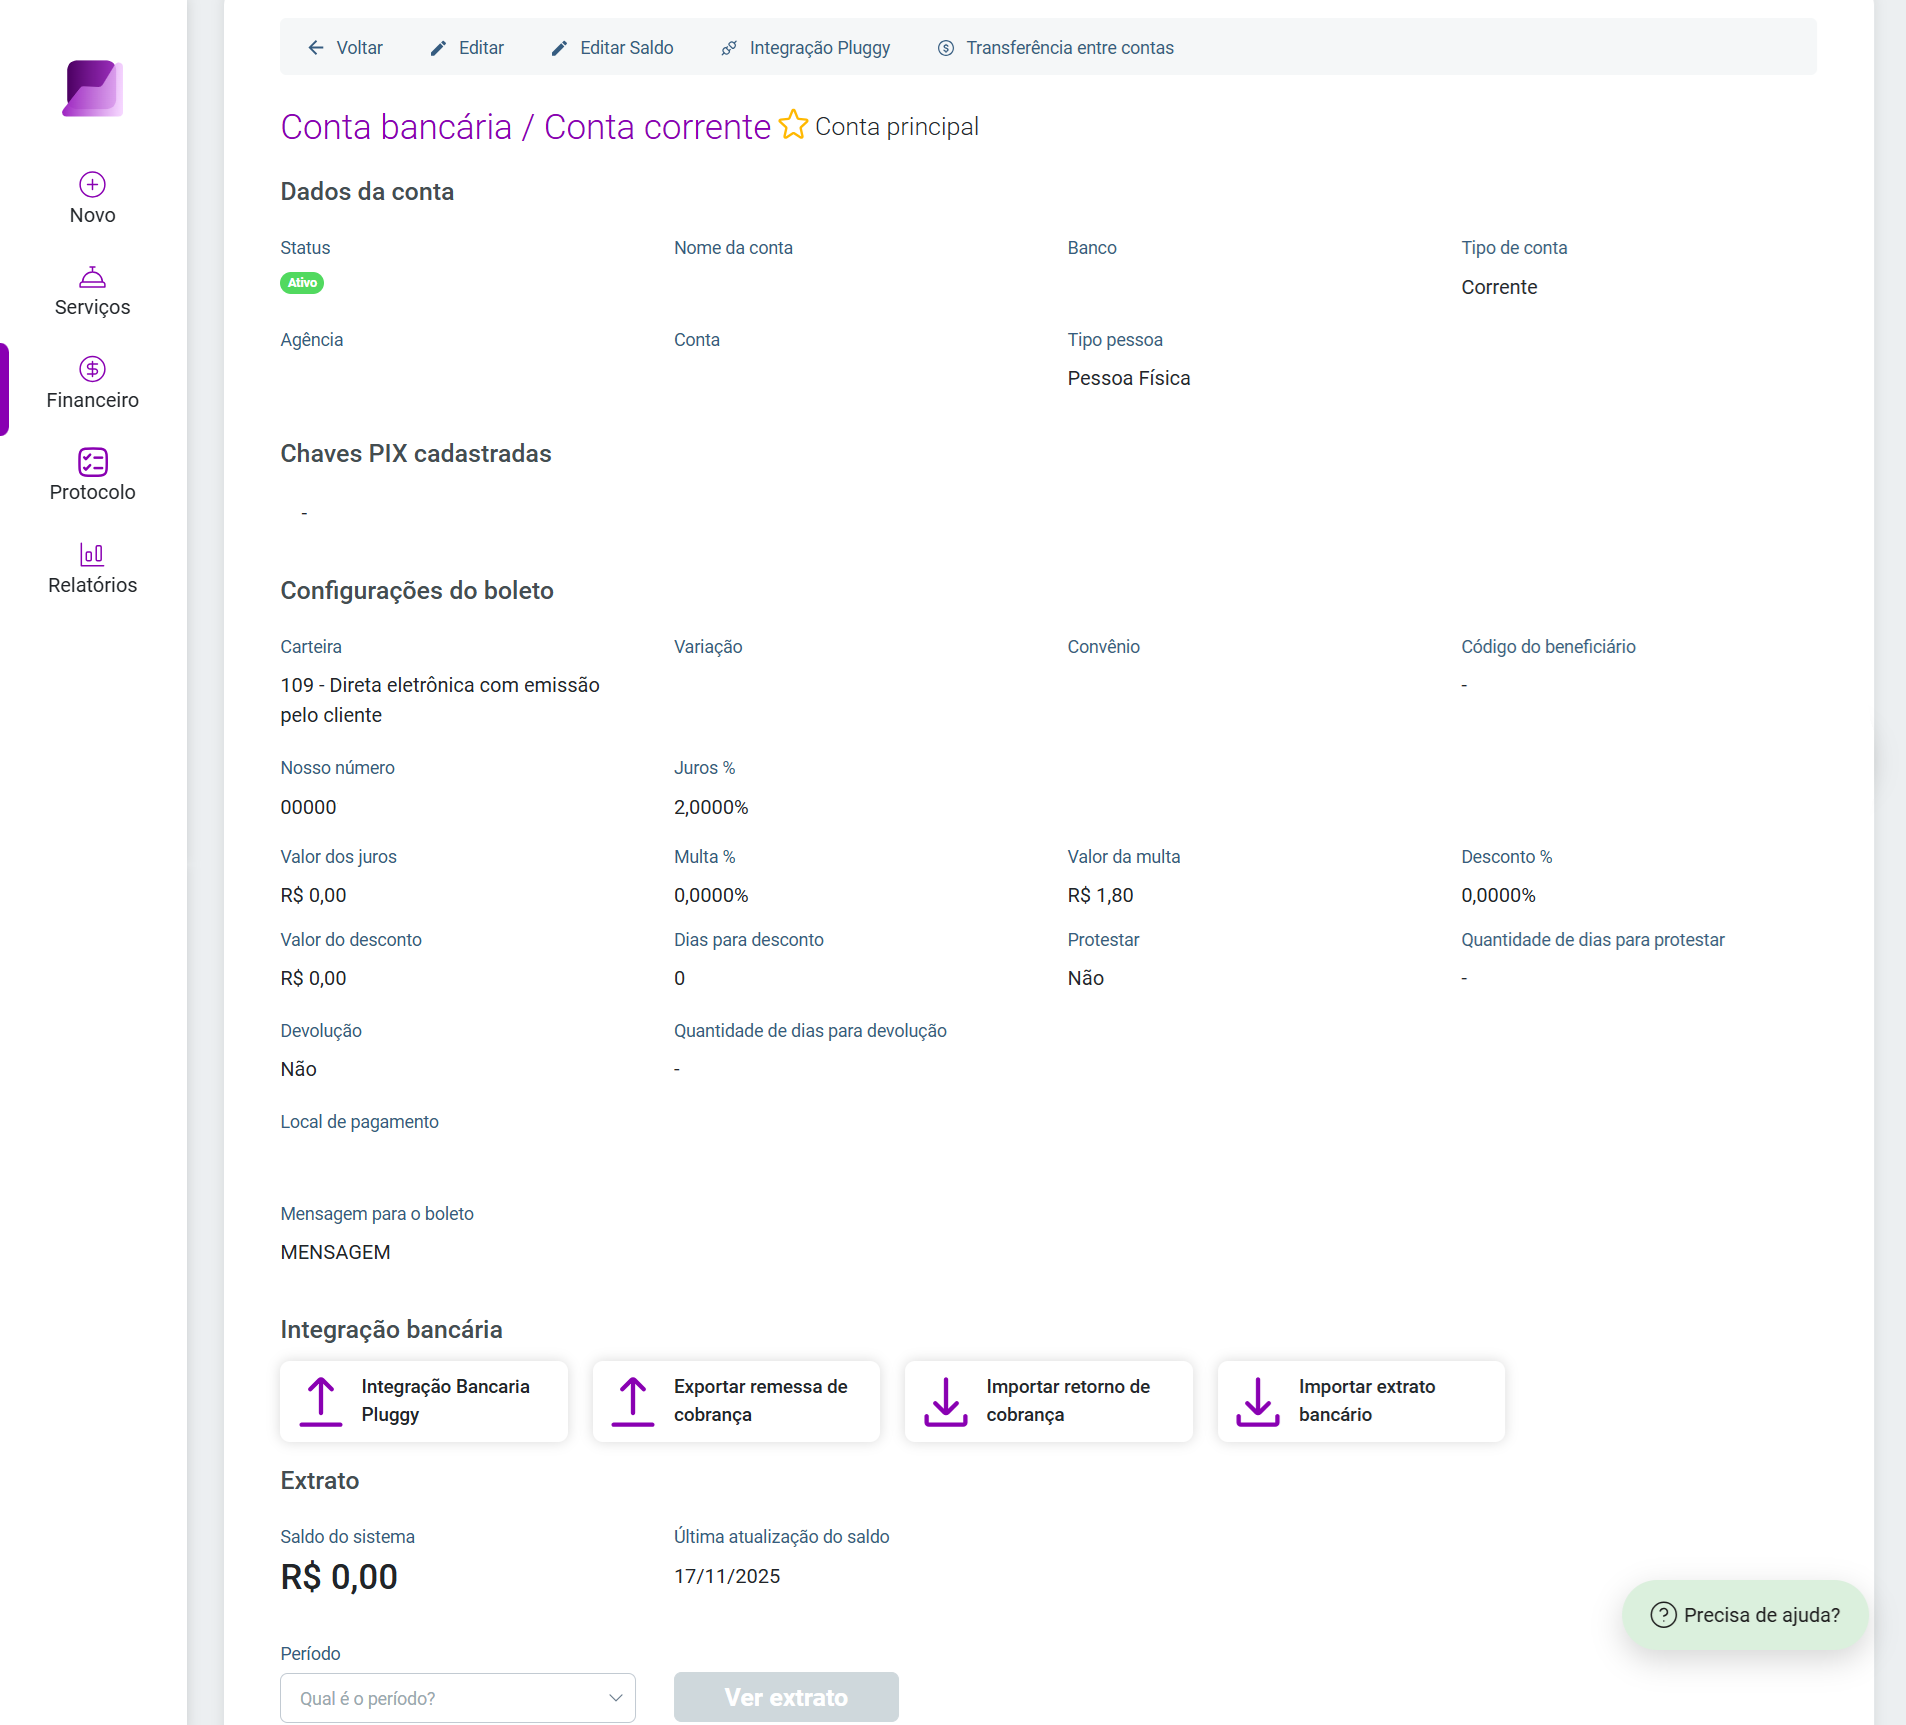The width and height of the screenshot is (1906, 1725).
Task: Click the Pessoa Física value
Action: (x=1129, y=378)
